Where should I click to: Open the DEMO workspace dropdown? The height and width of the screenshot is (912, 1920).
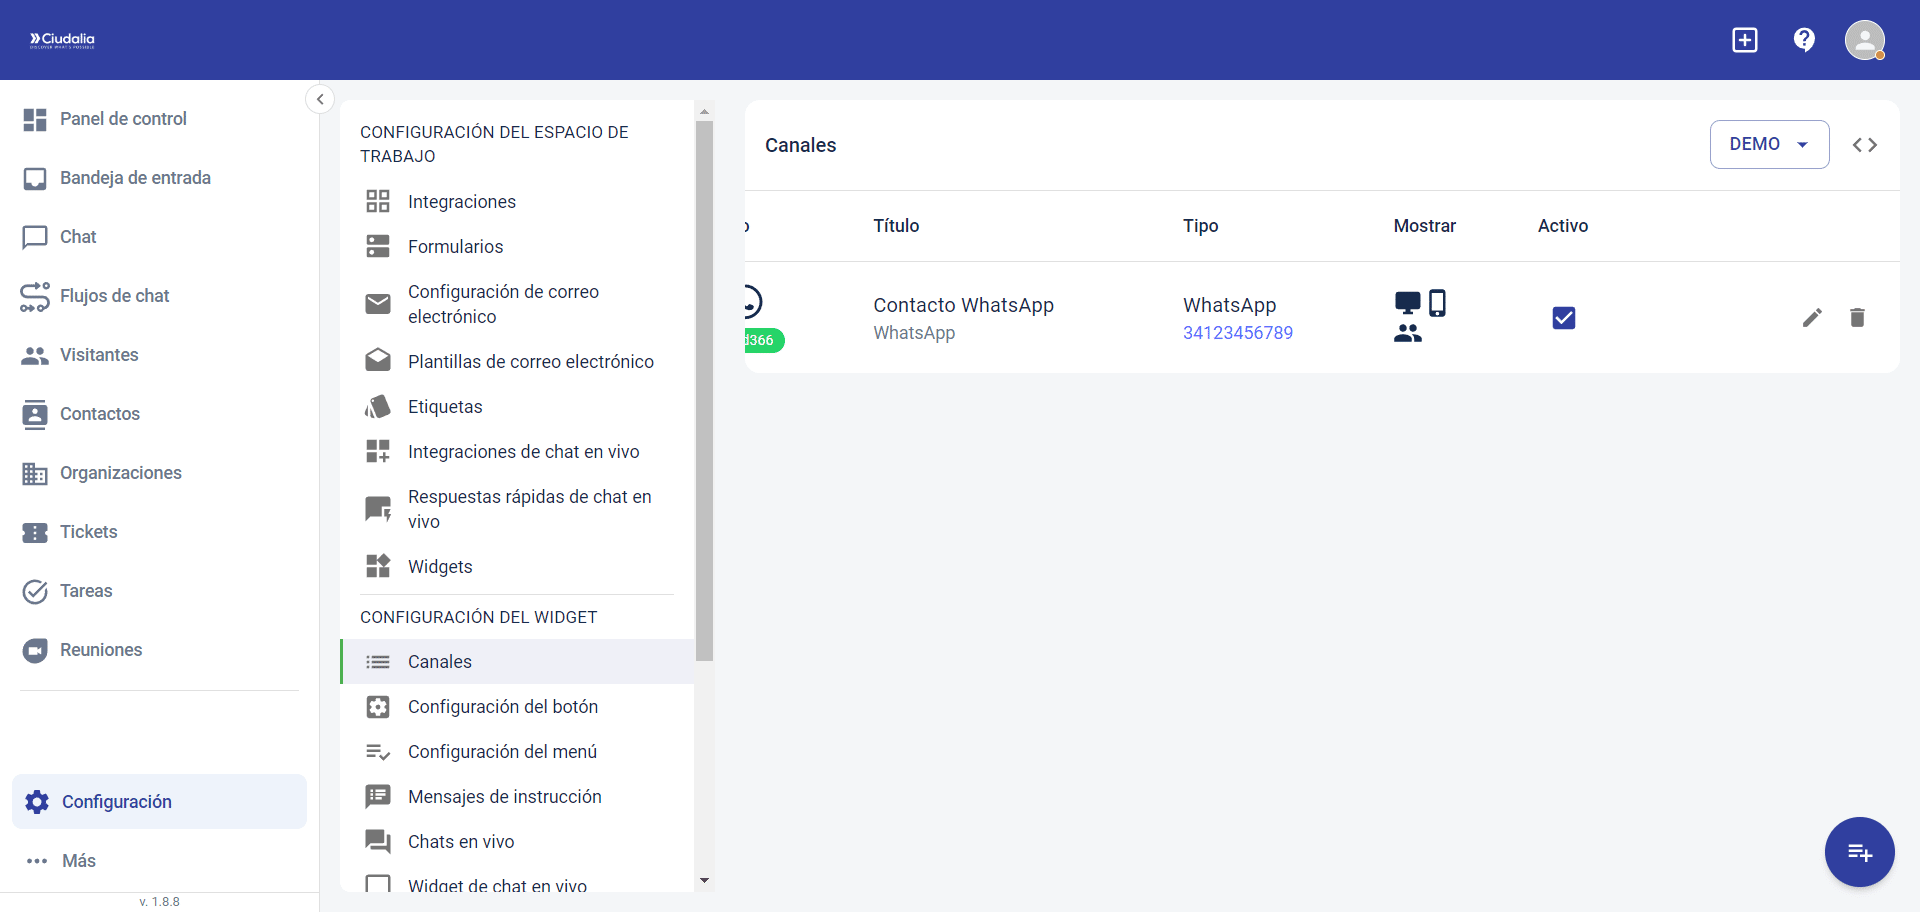[x=1769, y=144]
